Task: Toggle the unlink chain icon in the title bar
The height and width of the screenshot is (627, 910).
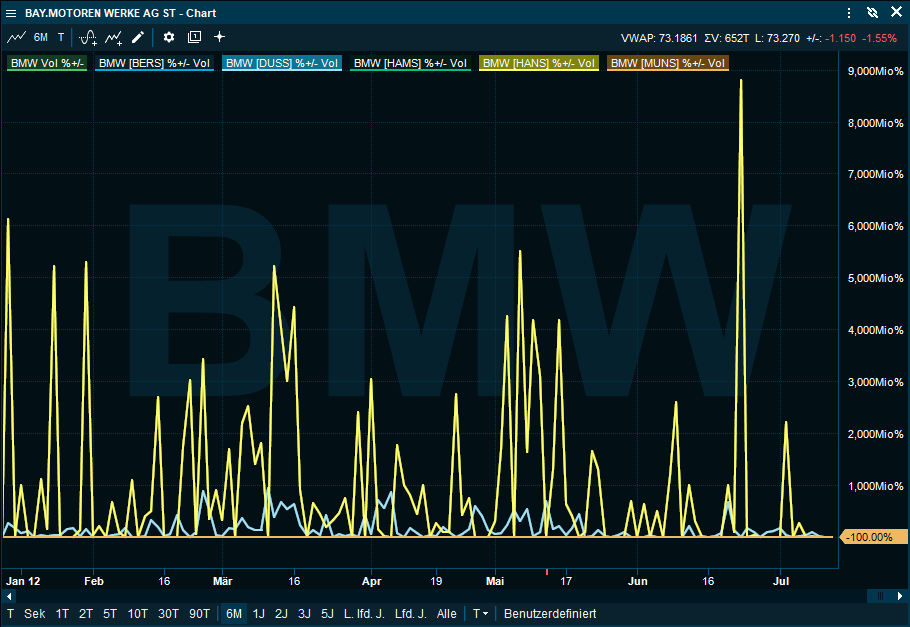Action: point(872,13)
